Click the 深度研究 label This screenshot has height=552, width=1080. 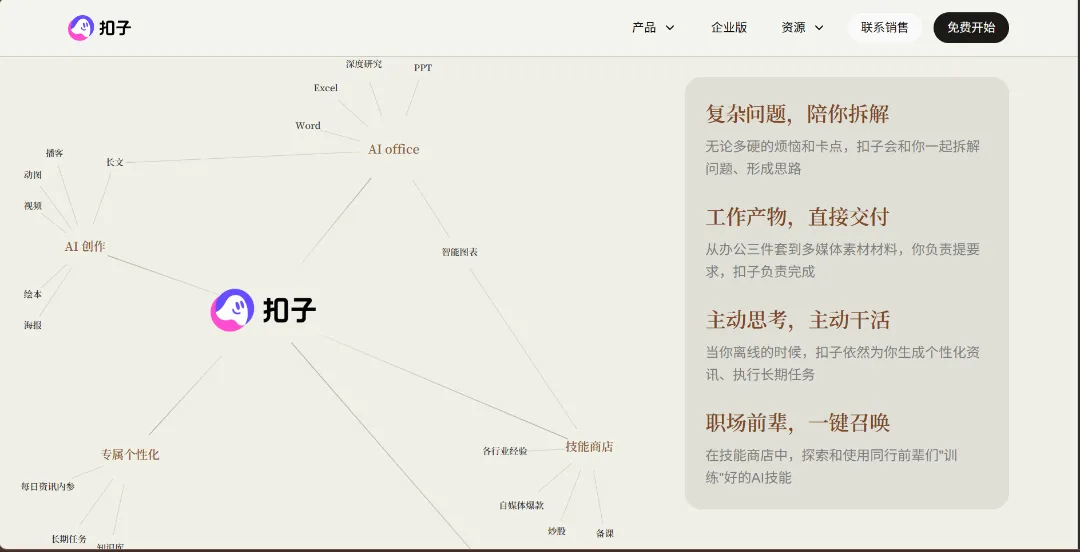point(364,64)
